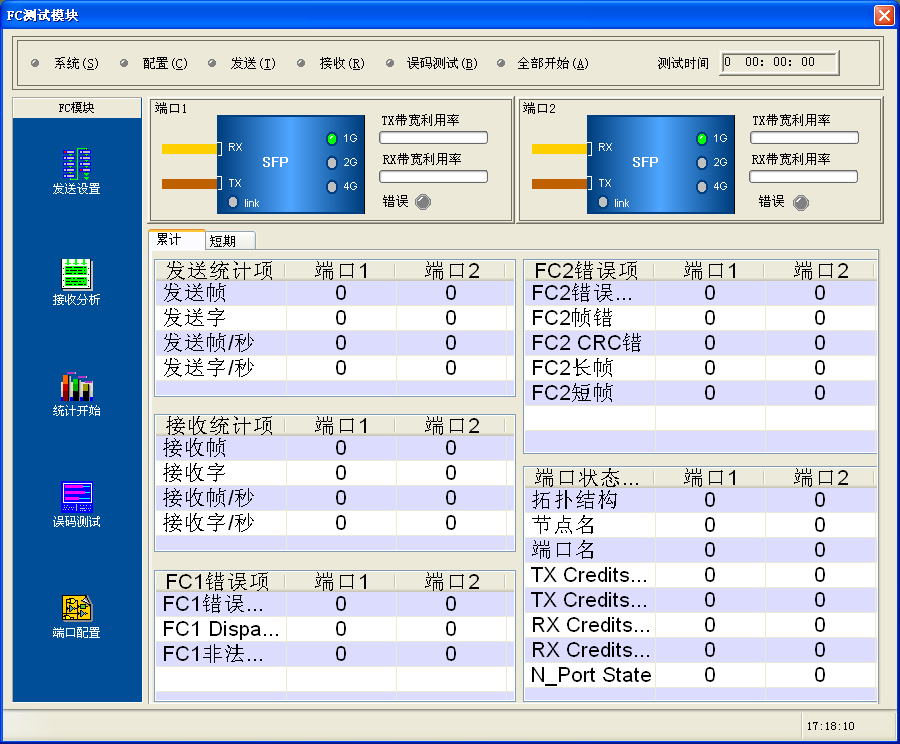The width and height of the screenshot is (900, 744).
Task: Select the 接收帧 row
Action: tap(335, 448)
